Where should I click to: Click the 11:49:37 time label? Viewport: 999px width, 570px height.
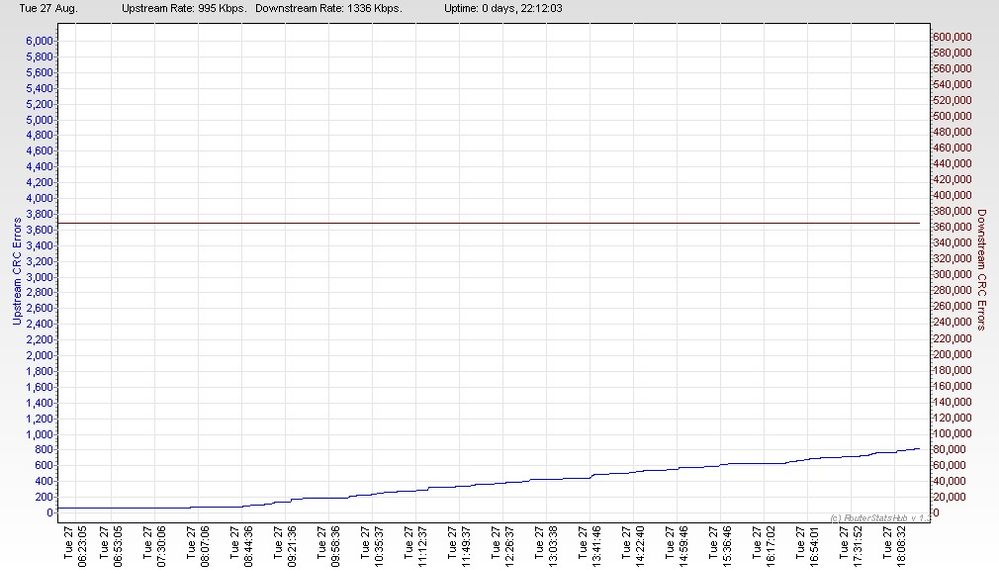click(x=465, y=546)
